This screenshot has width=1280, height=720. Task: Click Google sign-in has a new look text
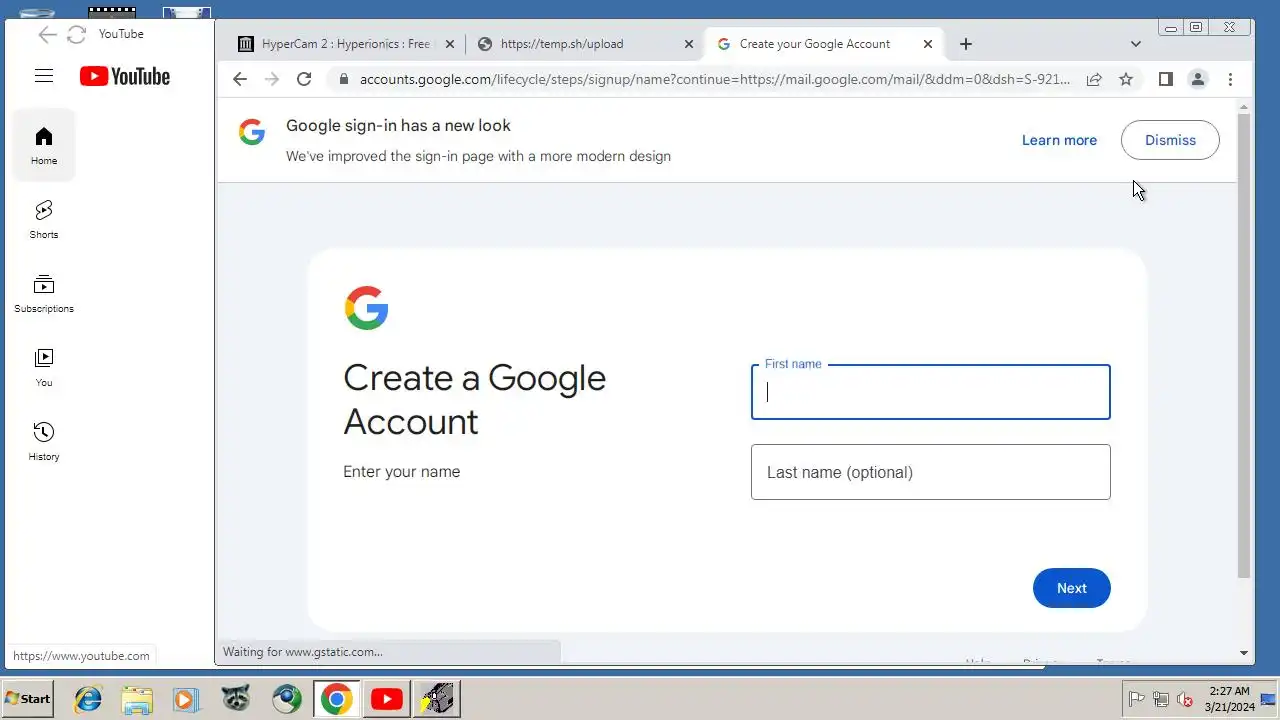tap(398, 125)
